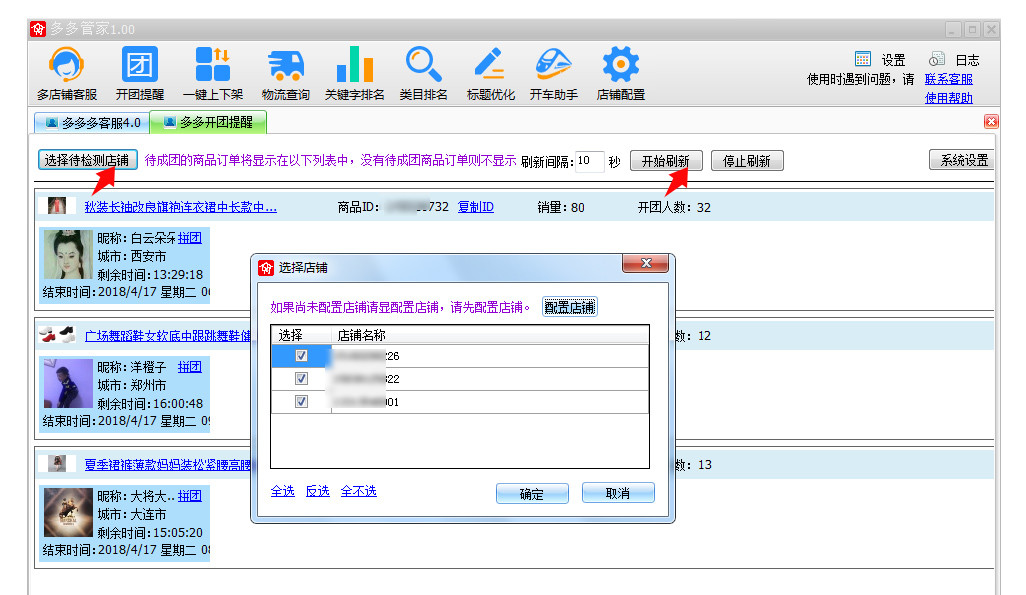Open 标题优化 title optimization

[x=491, y=73]
